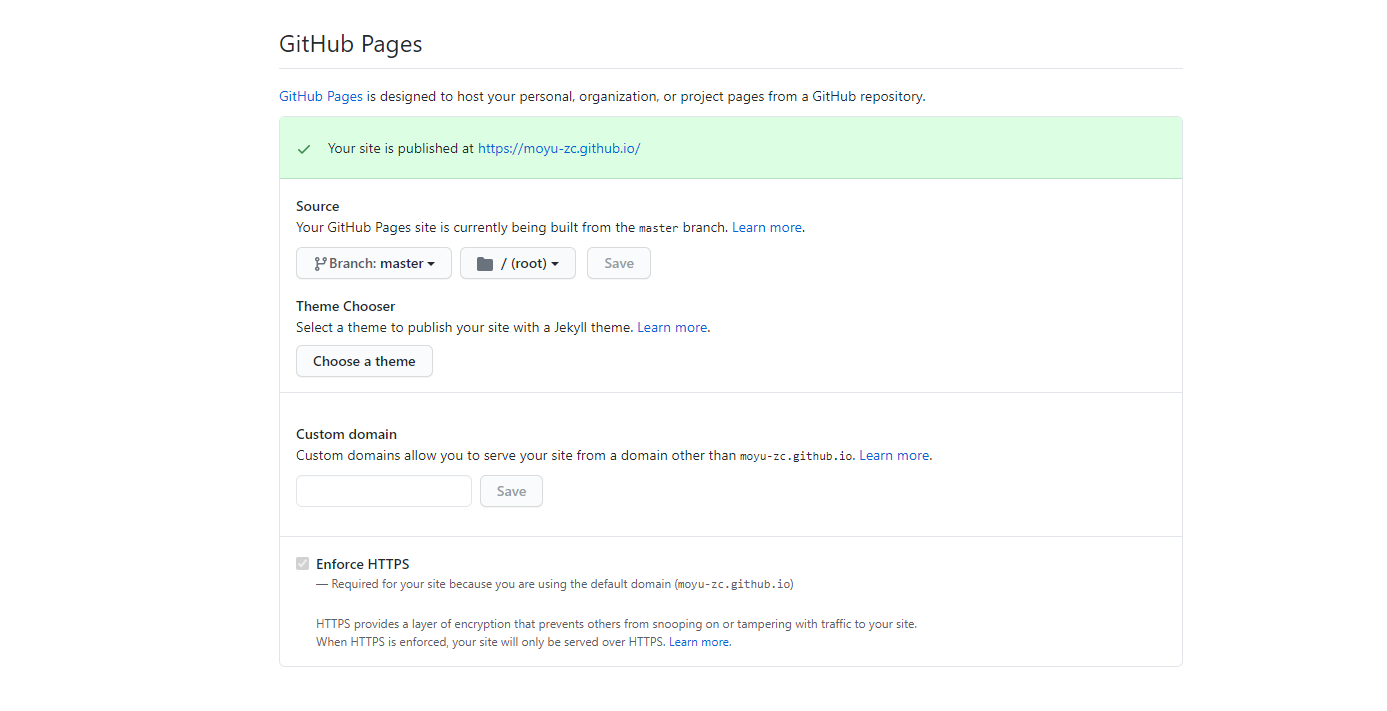Open Learn more link for custom domains
The image size is (1387, 711).
point(894,455)
